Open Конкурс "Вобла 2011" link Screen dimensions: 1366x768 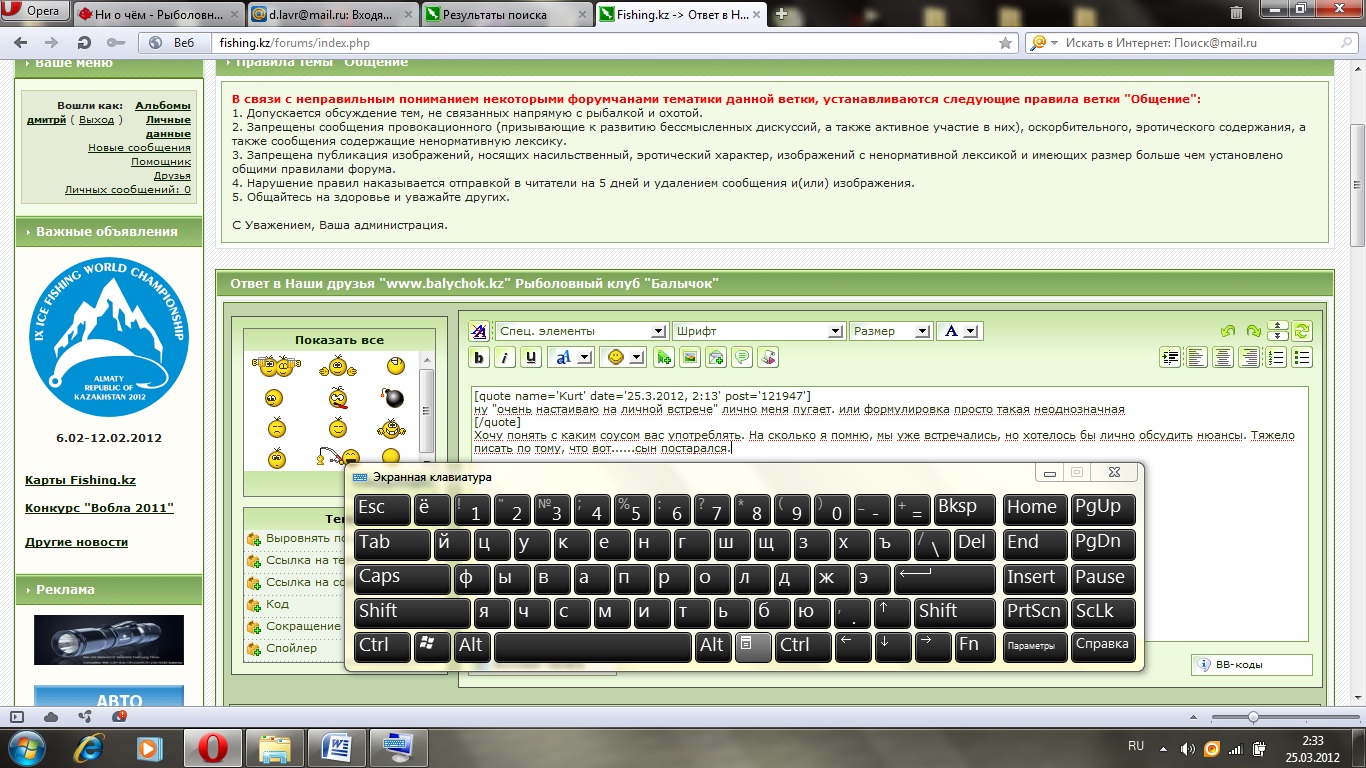point(99,508)
